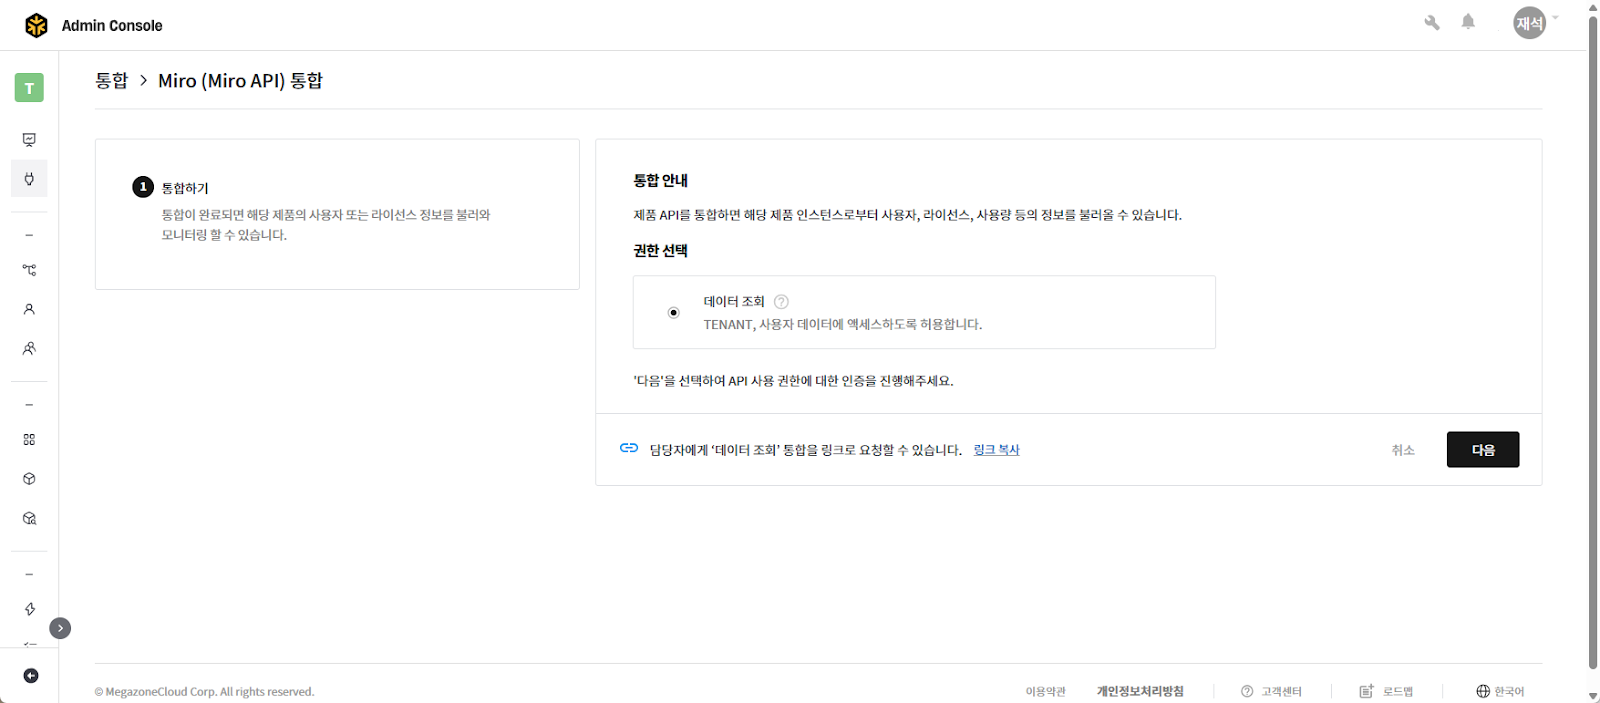Open the cube product sidebar icon
This screenshot has width=1600, height=703.
point(29,479)
